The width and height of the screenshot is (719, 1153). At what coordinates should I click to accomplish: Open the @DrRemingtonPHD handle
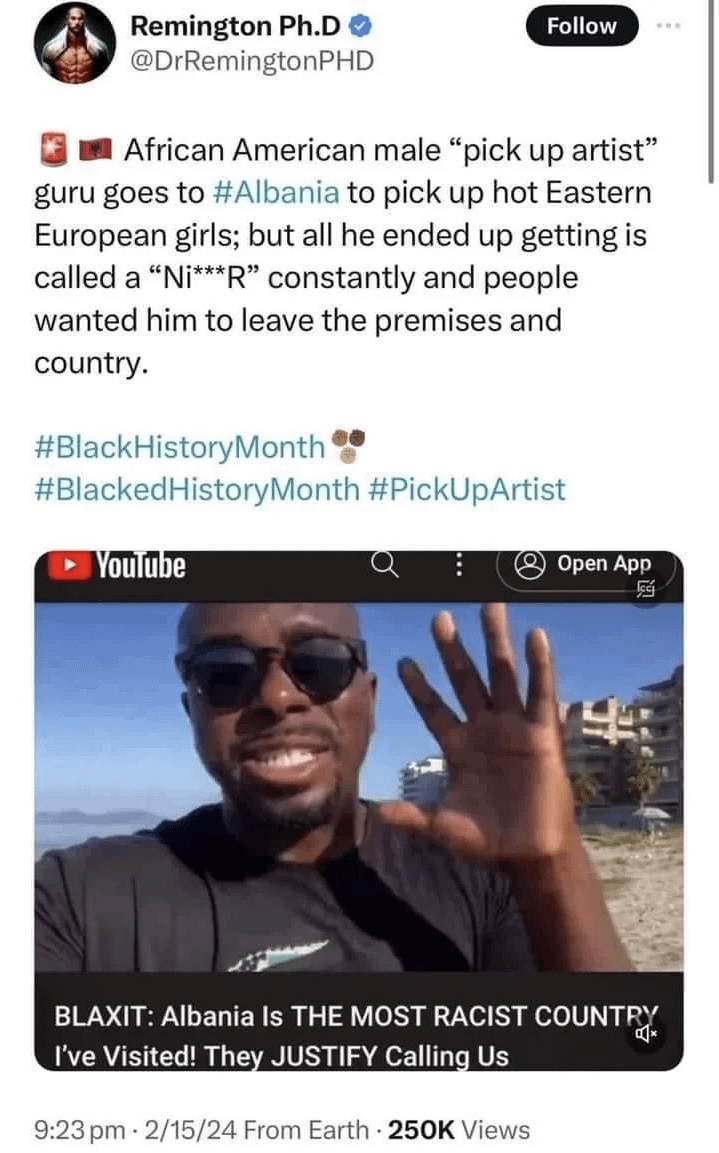(251, 60)
